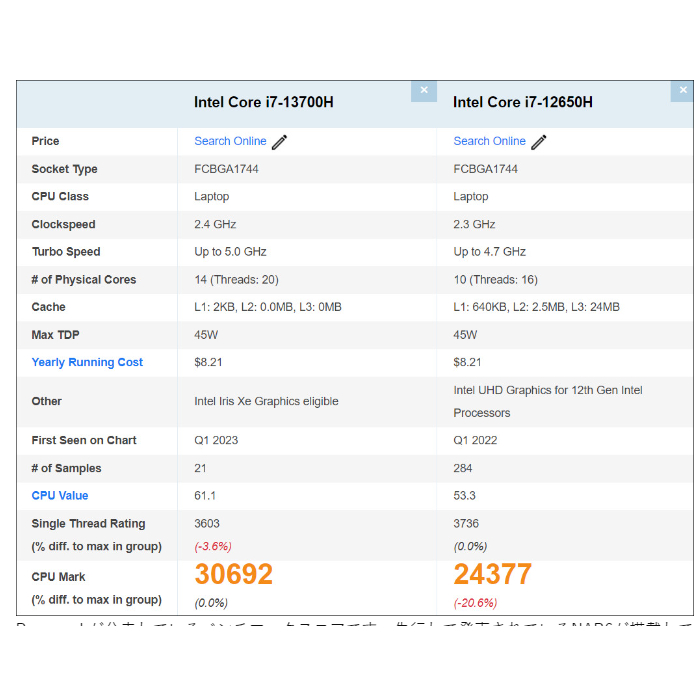Click the Price row label
Screen dimensions: 700x700
pos(45,141)
